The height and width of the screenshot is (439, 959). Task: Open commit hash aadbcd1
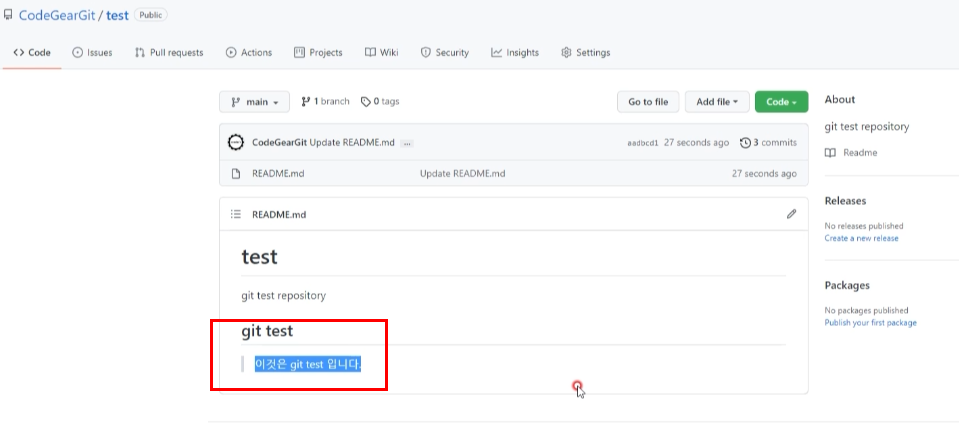[643, 143]
